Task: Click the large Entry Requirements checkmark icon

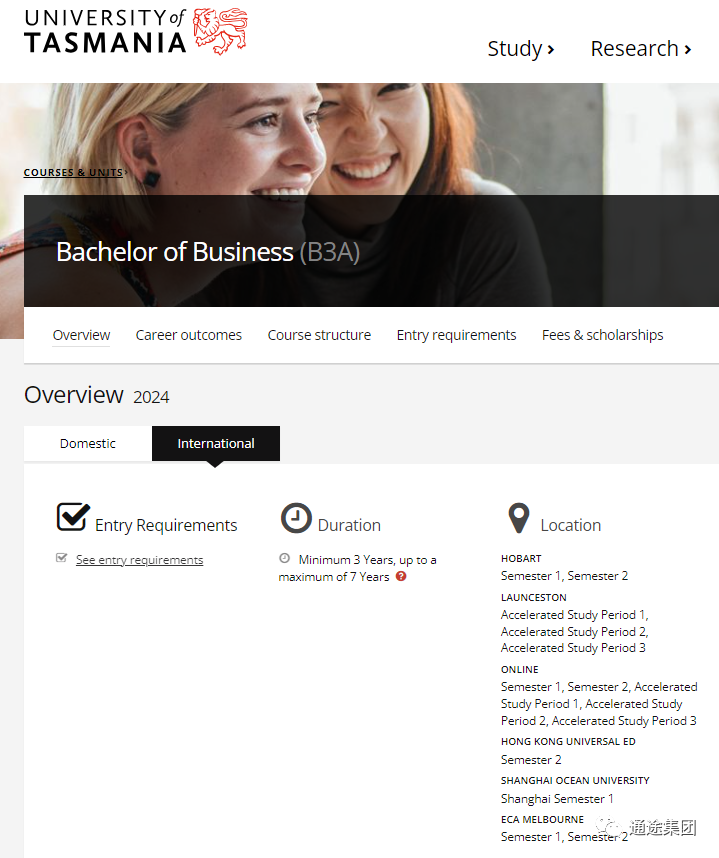Action: (73, 517)
